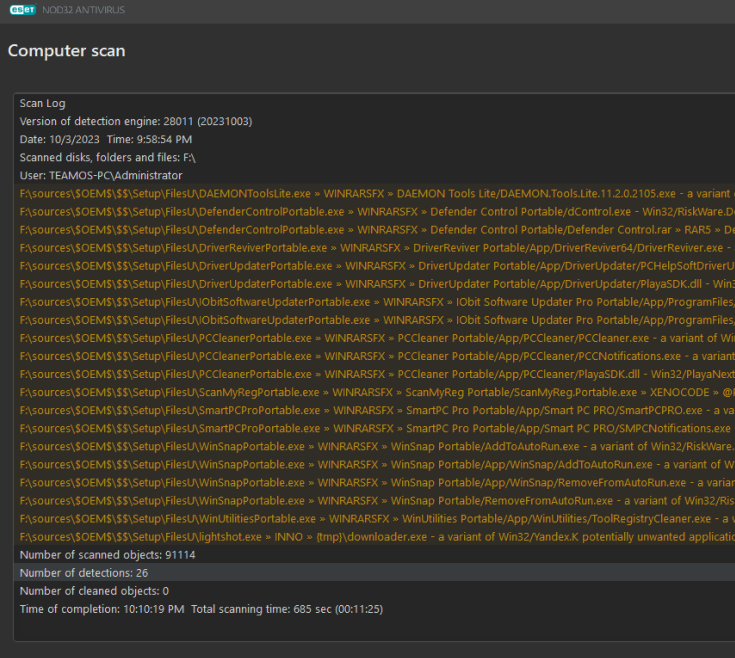Select the 'Scan Log' header line
This screenshot has width=735, height=658.
pos(375,103)
